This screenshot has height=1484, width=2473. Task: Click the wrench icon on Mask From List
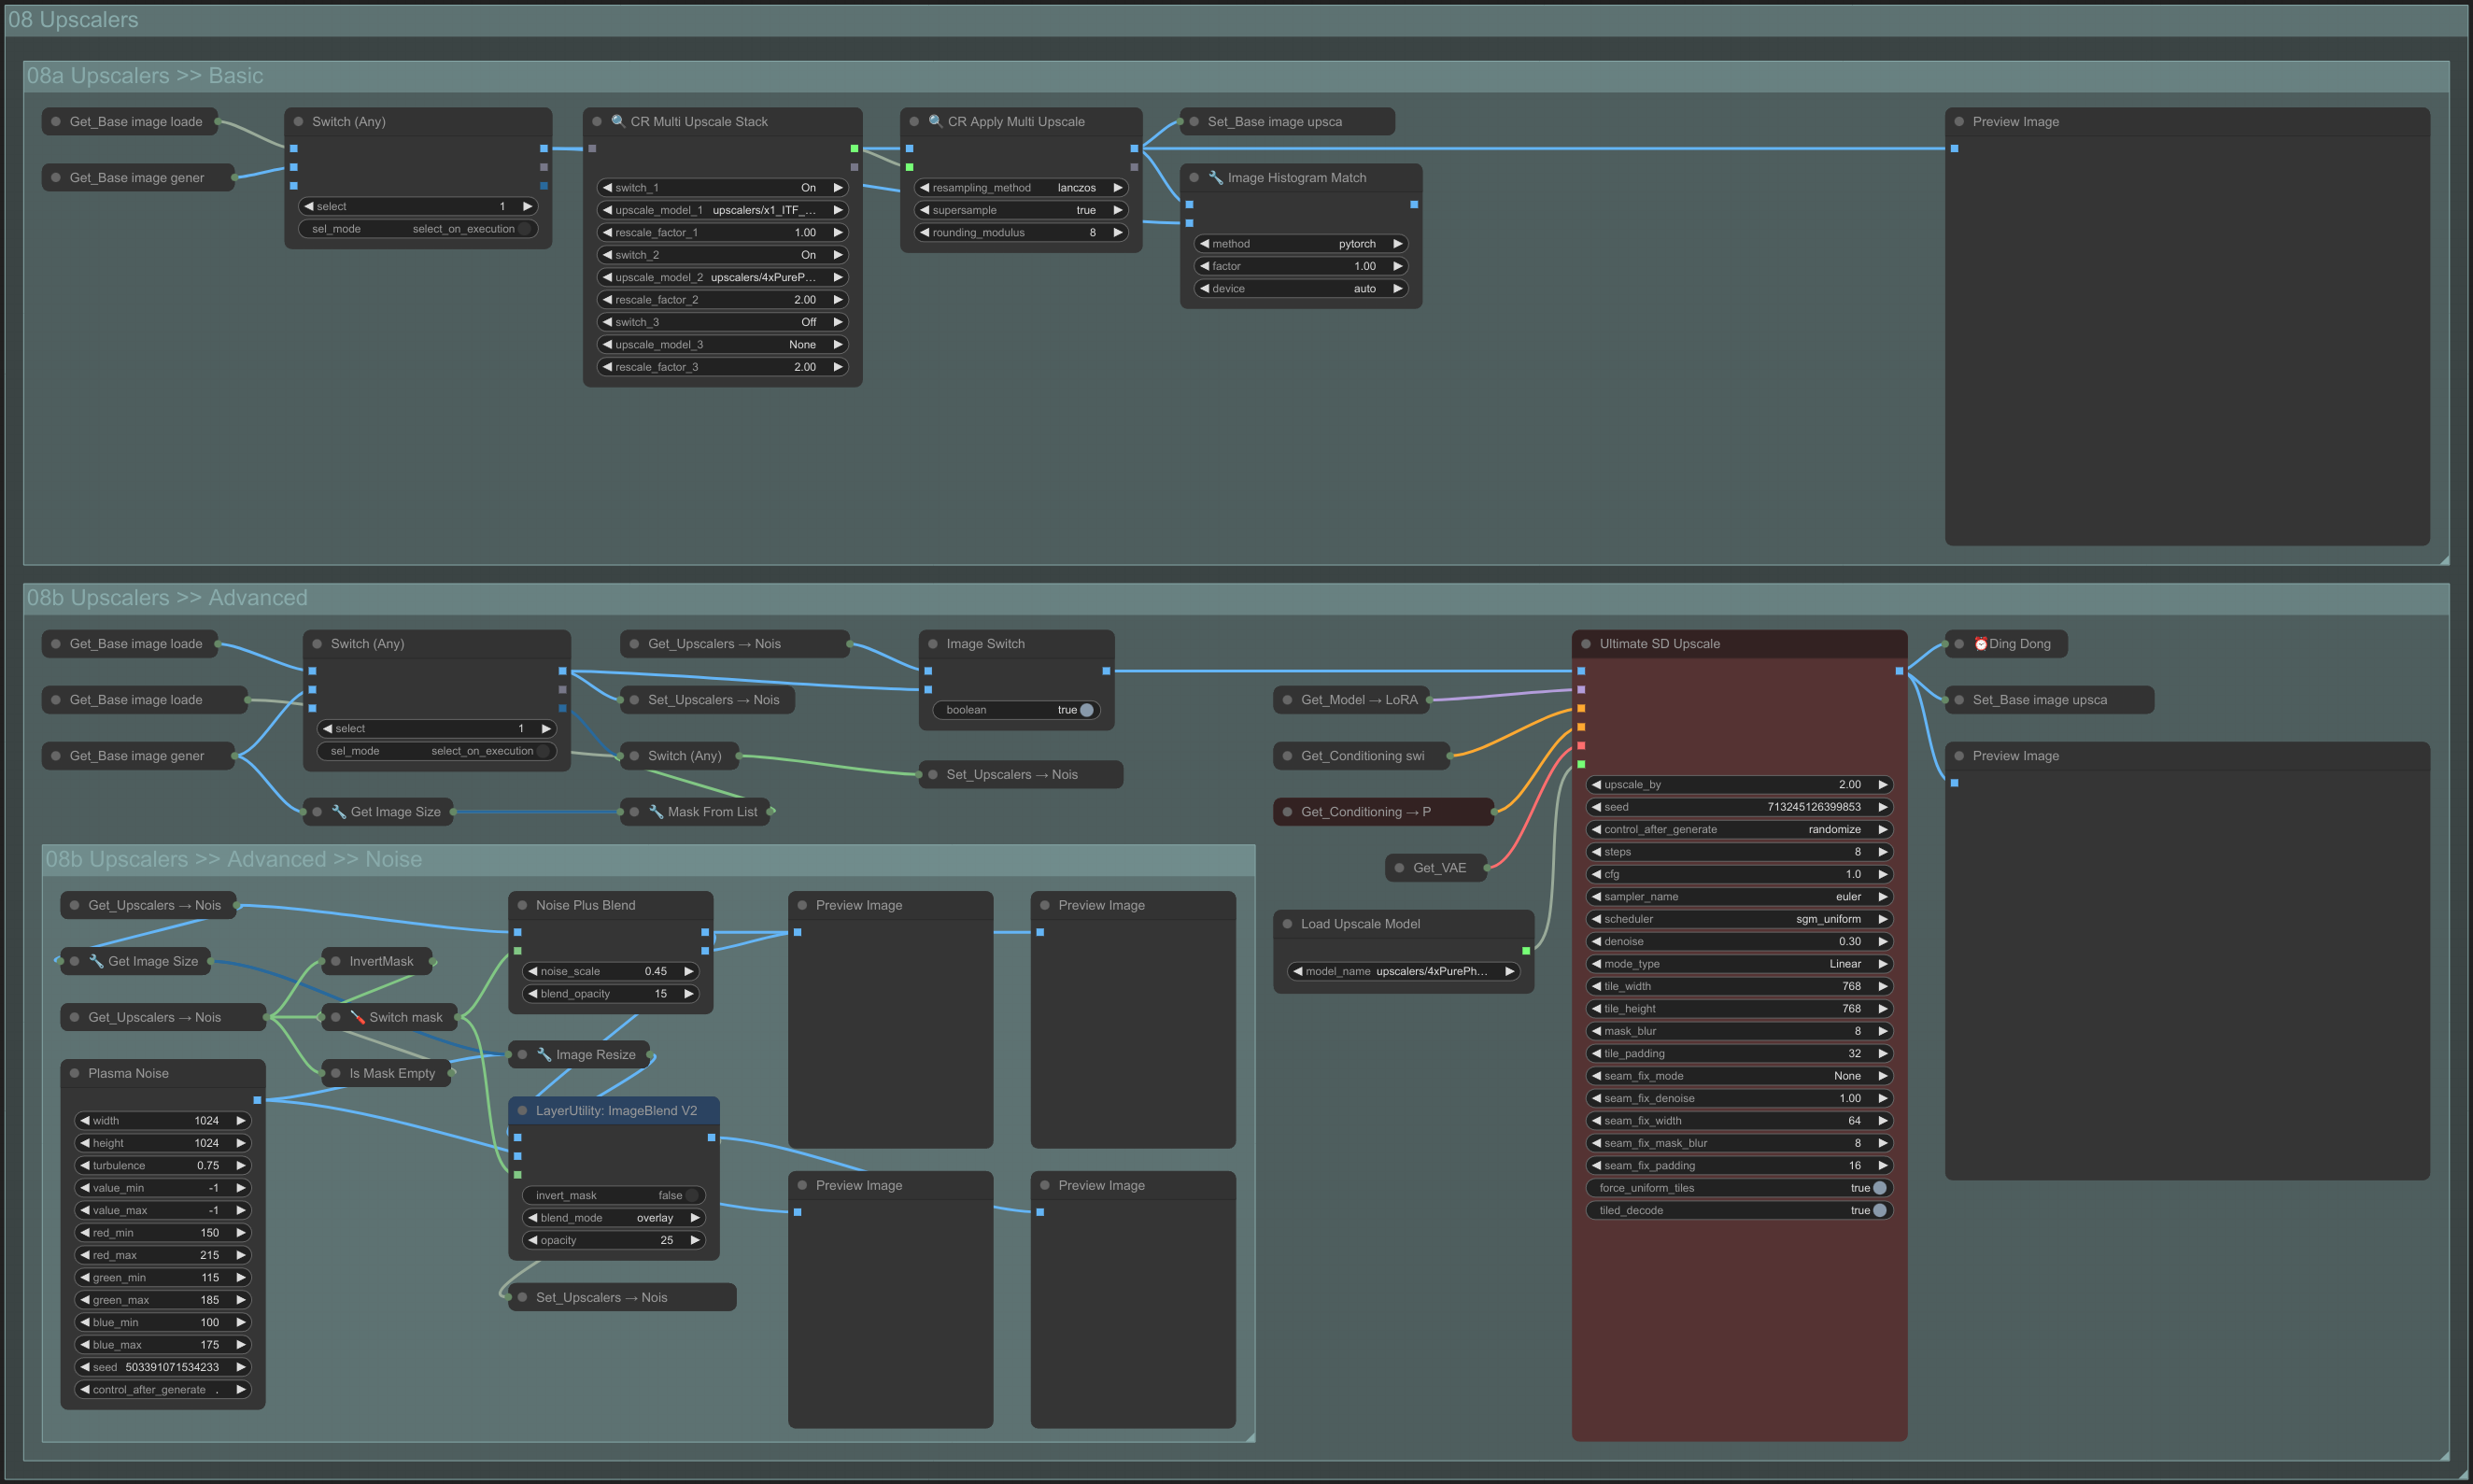pos(656,812)
